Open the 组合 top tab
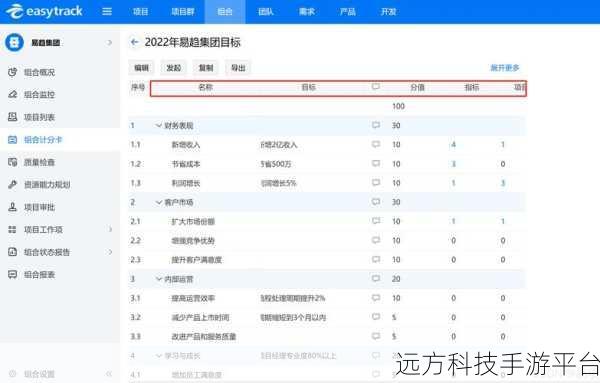Viewport: 600px width, 383px height. click(x=225, y=11)
